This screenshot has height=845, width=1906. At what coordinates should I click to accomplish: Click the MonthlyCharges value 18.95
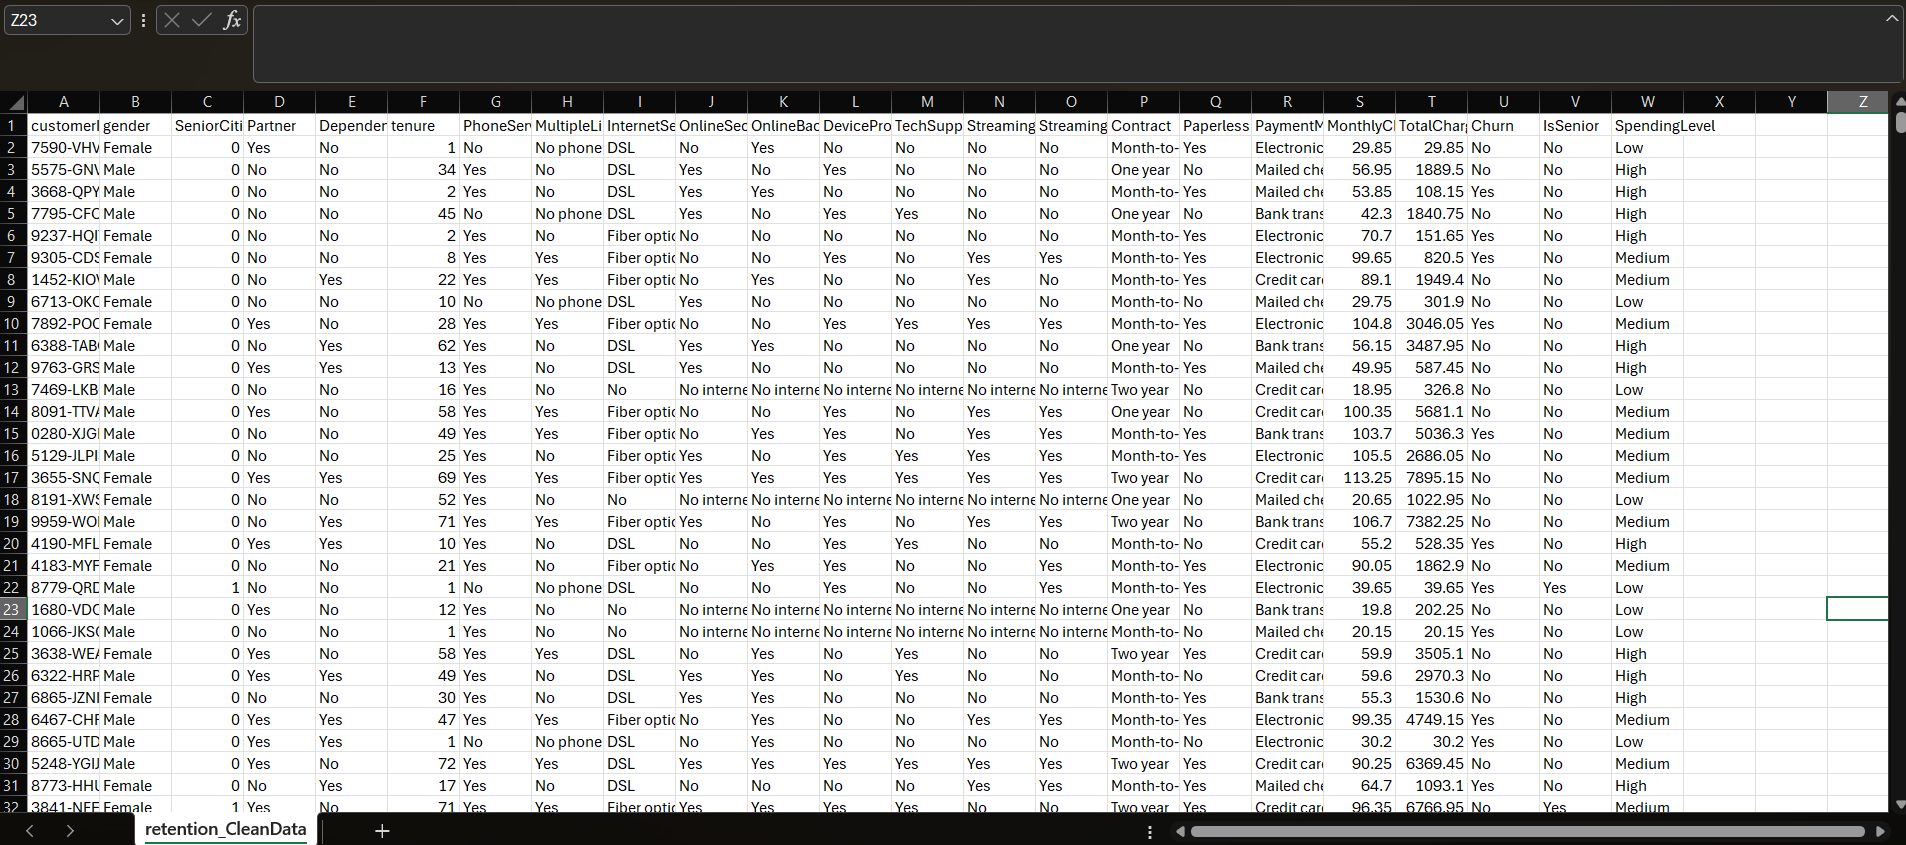tap(1360, 390)
